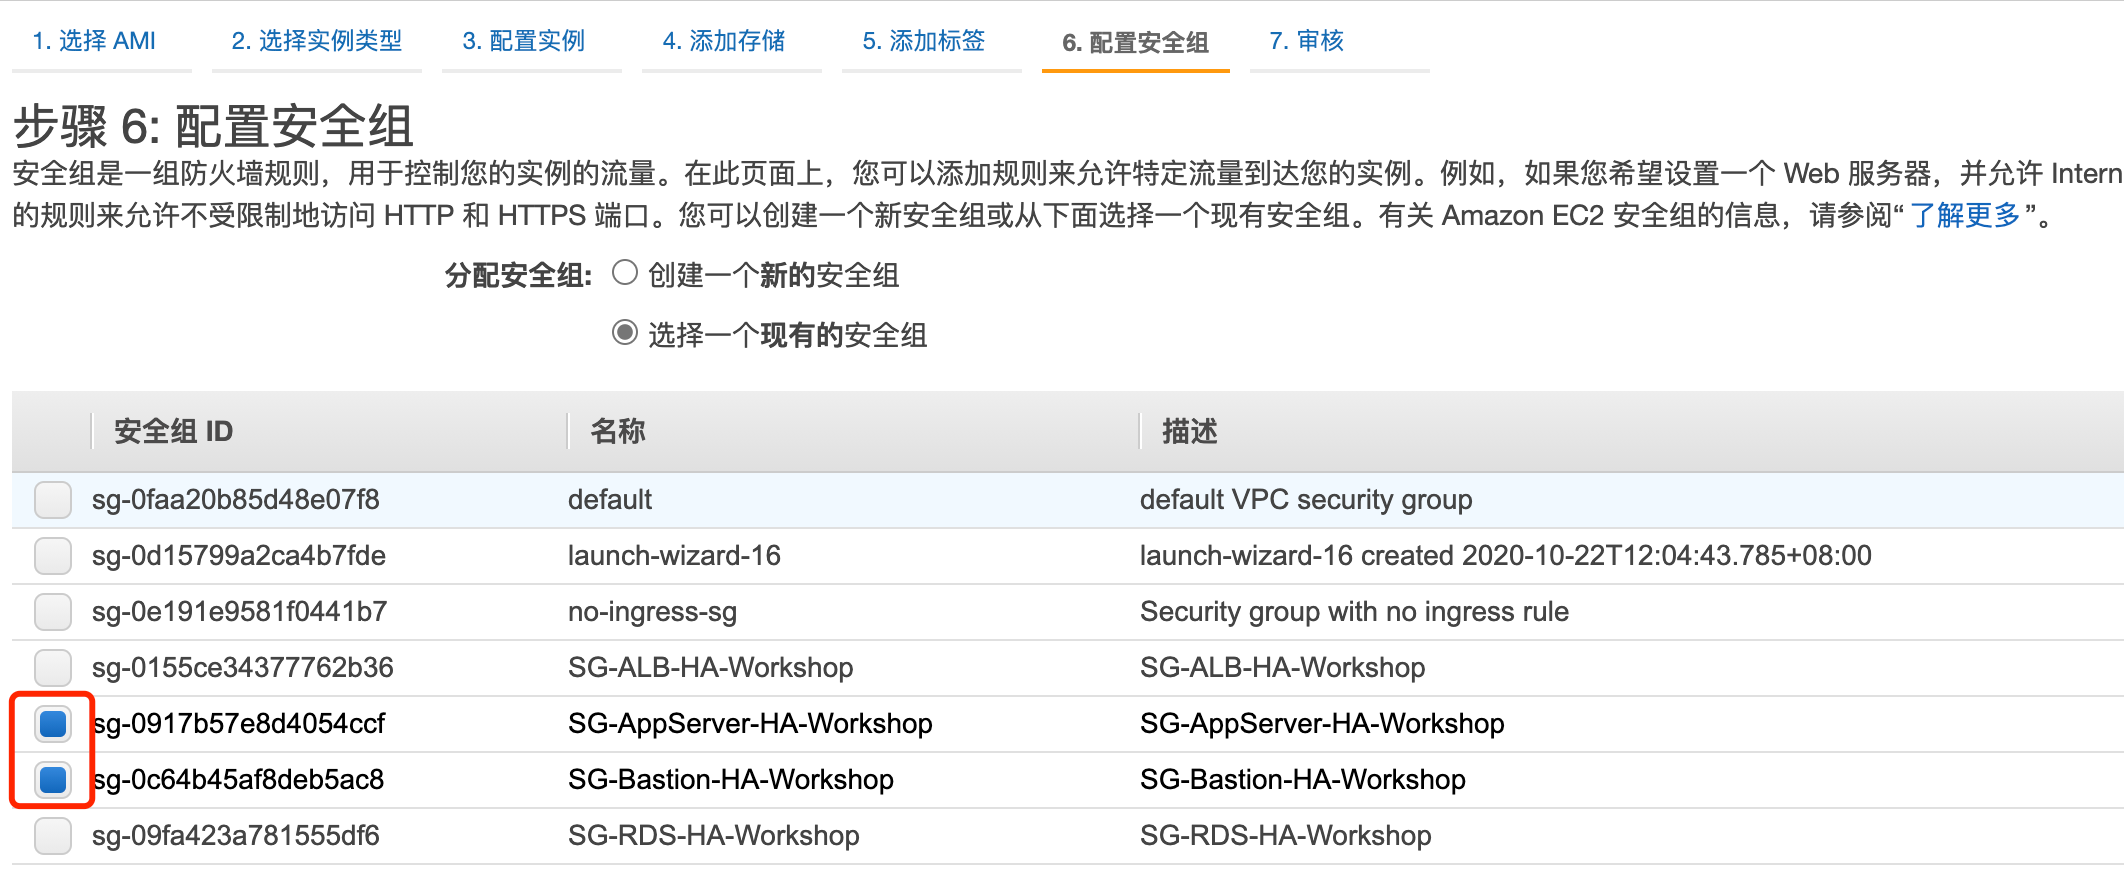Screen dimensions: 2124x879
Task: Go to step 1 选择 AMI tab
Action: point(94,41)
